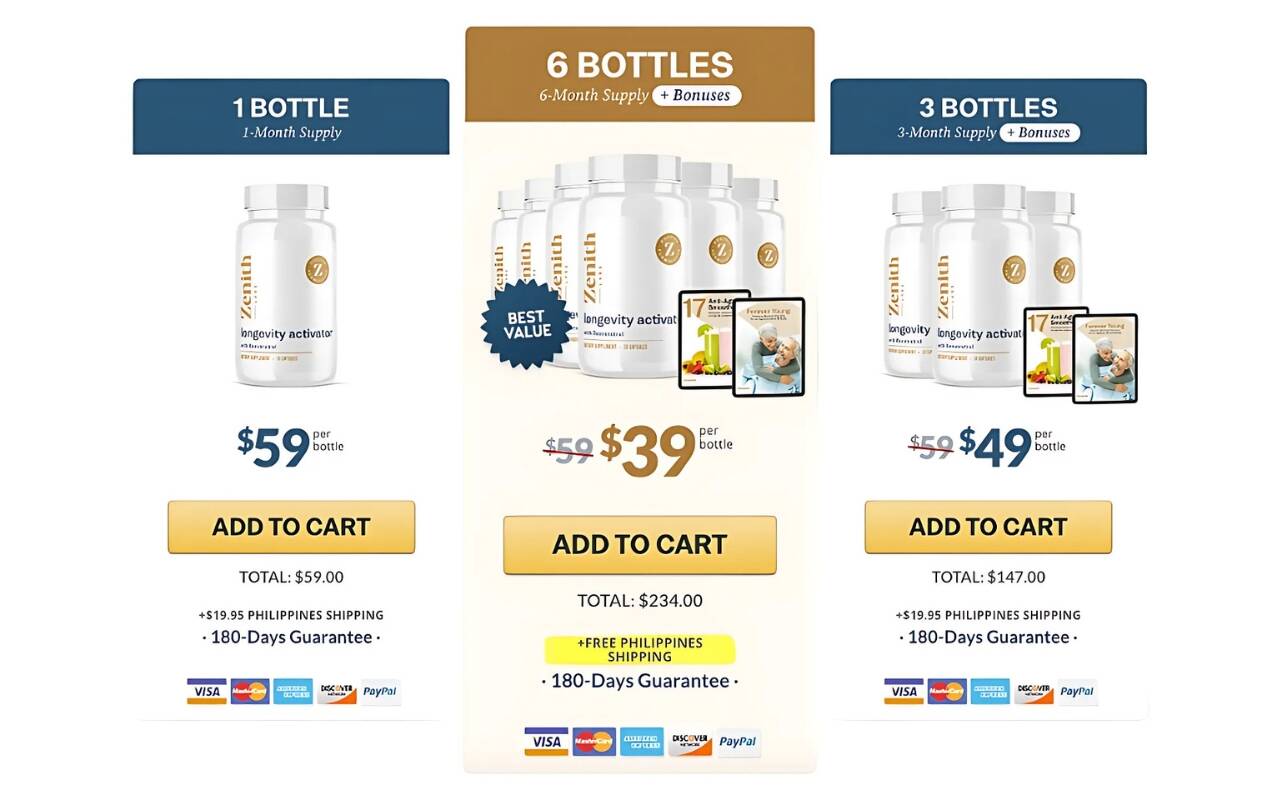Screen dimensions: 1280x800
Task: Add the 1 Bottle package to cart
Action: point(291,527)
